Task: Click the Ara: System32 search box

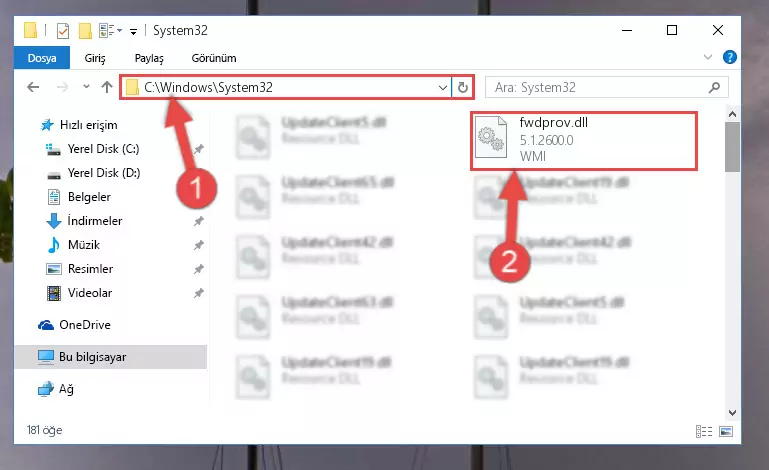Action: click(x=598, y=87)
